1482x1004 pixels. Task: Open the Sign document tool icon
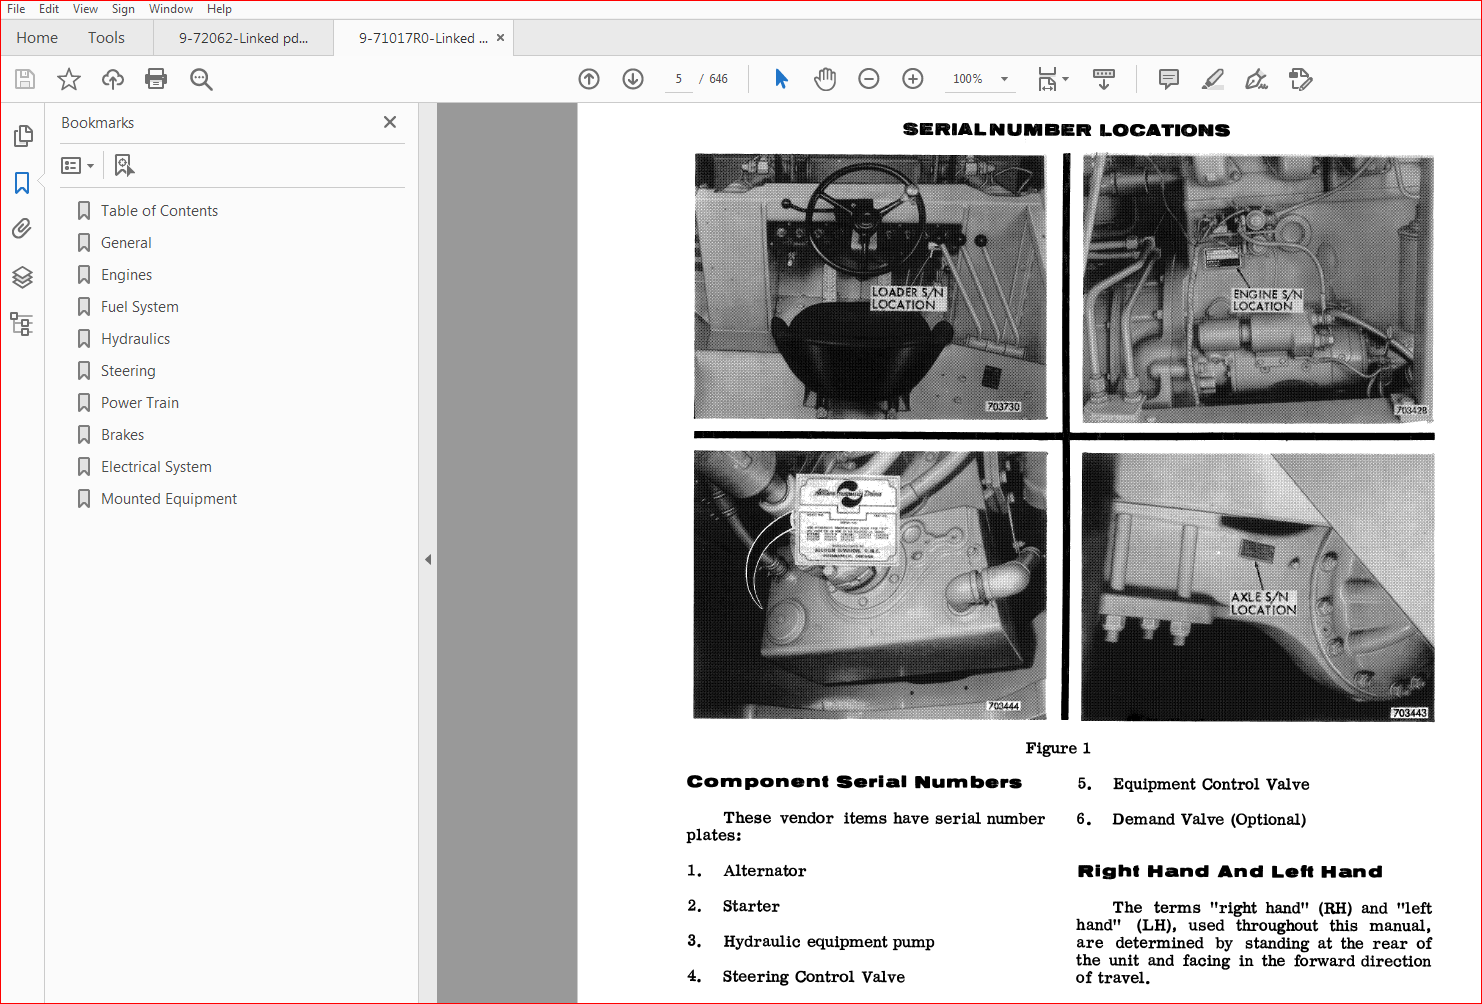pos(1256,79)
